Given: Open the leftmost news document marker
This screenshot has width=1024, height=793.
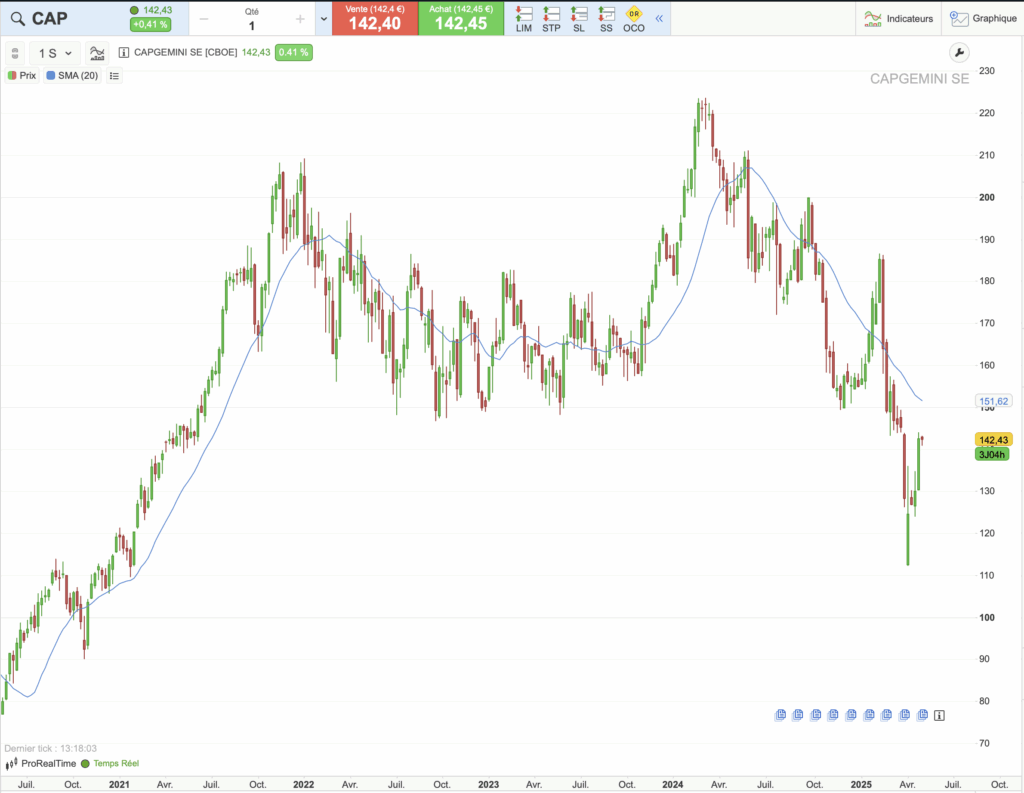Looking at the screenshot, I should [780, 715].
